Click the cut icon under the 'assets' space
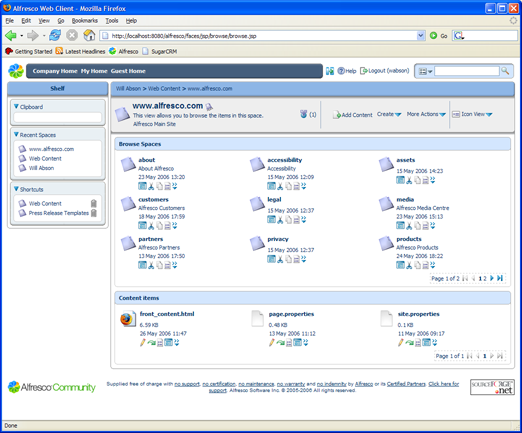The image size is (522, 433). point(409,180)
